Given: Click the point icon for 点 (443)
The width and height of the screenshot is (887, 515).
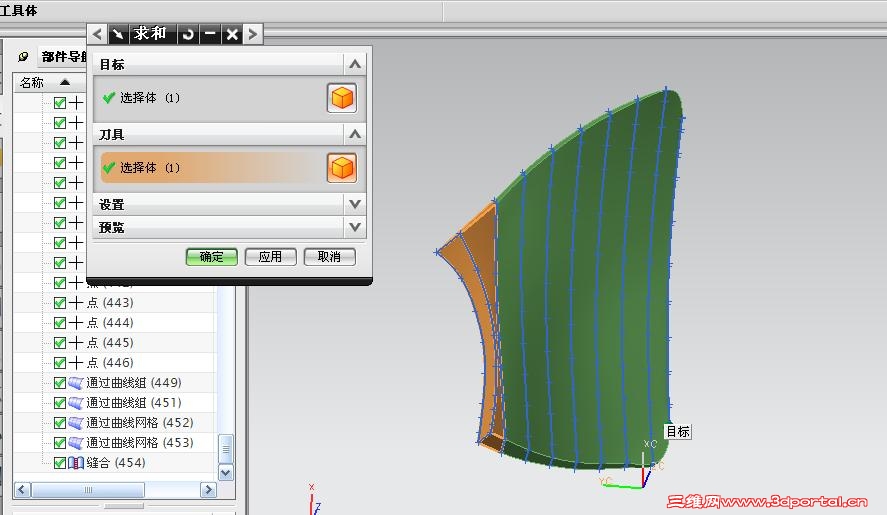Looking at the screenshot, I should (76, 303).
